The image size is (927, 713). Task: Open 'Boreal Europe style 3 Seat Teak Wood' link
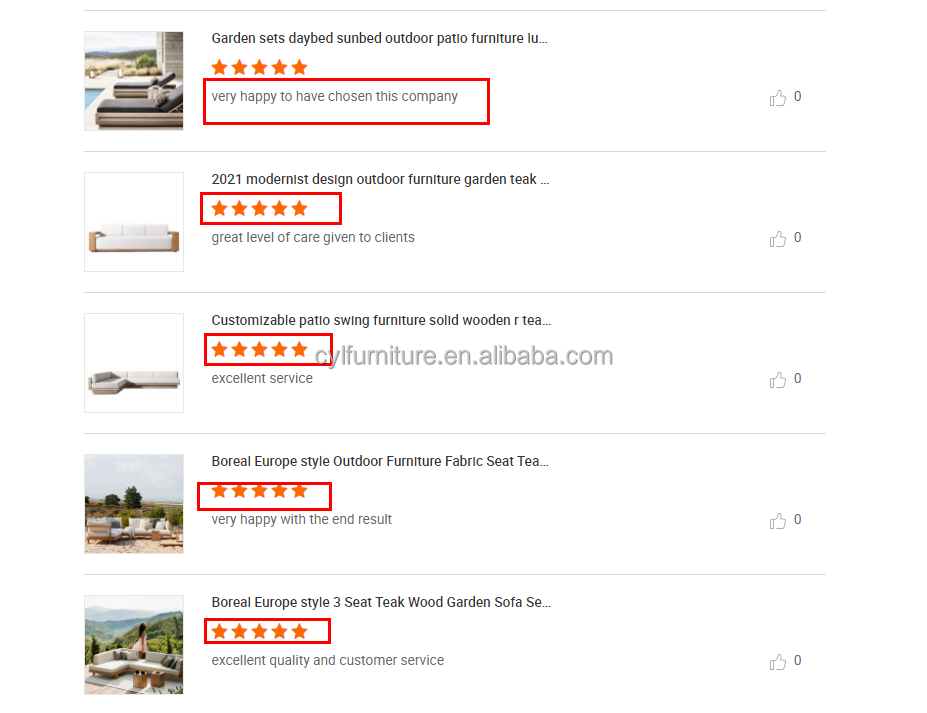coord(381,602)
